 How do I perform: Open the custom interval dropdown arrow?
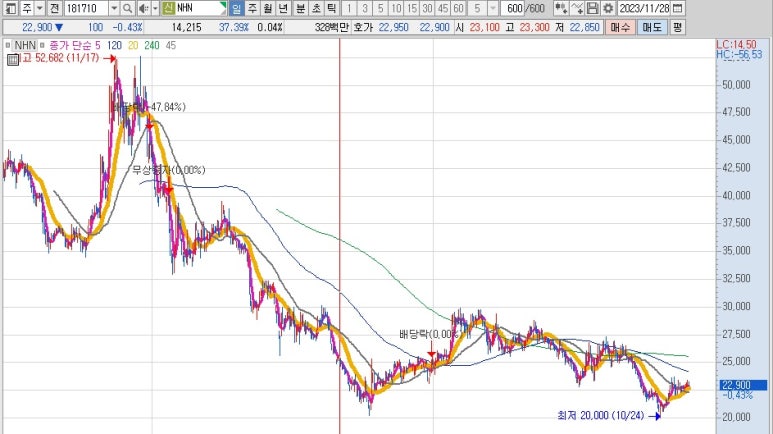pos(492,8)
